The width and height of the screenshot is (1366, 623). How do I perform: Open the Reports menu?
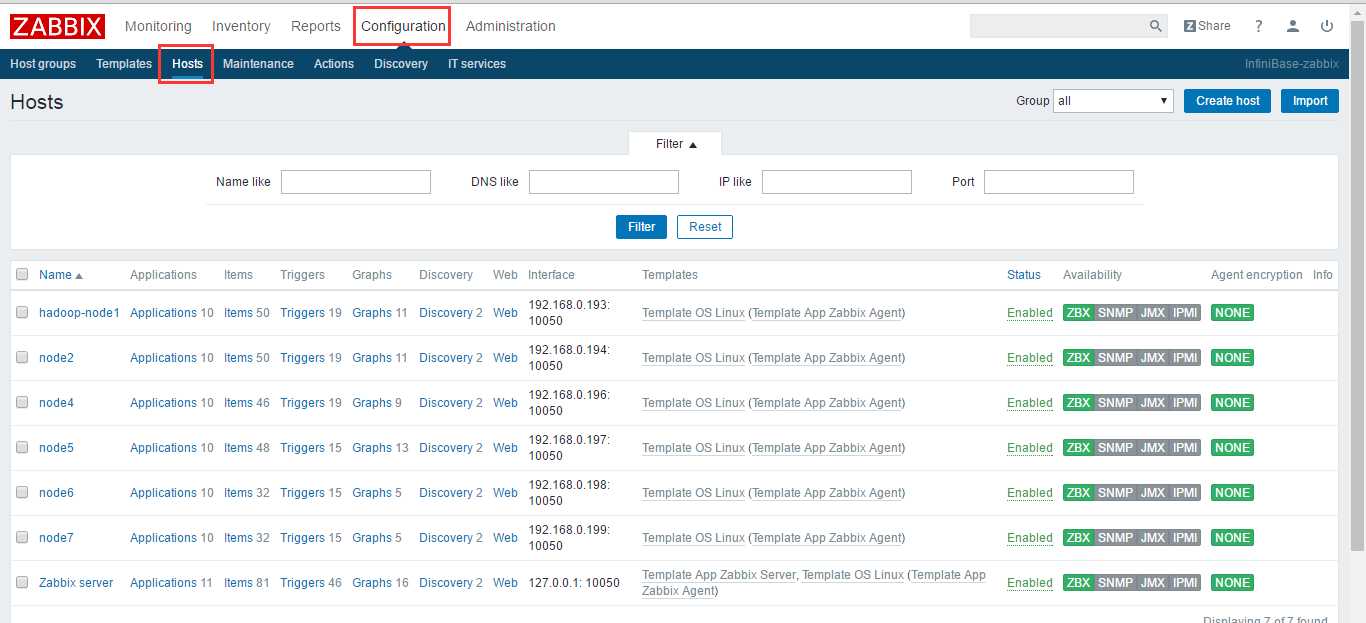click(316, 26)
